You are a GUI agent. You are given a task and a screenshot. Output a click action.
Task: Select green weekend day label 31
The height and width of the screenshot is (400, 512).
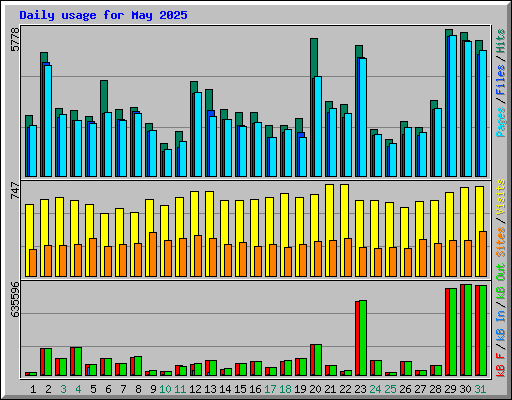[480, 389]
